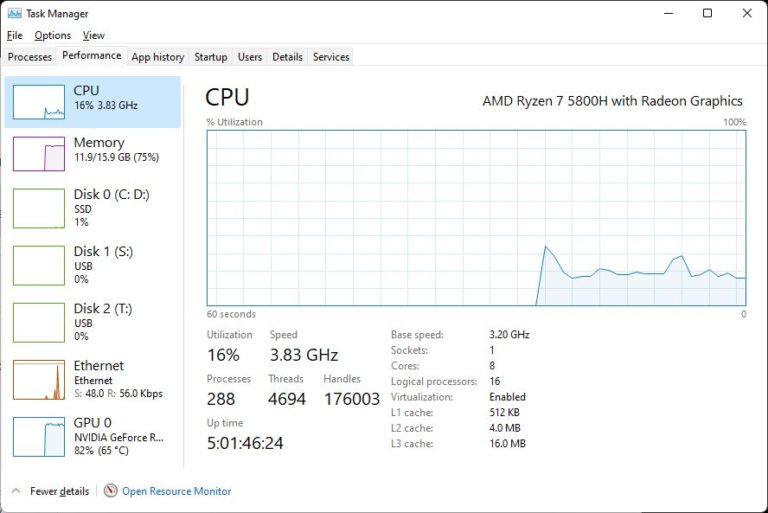Switch to the Processes tab

(x=30, y=57)
